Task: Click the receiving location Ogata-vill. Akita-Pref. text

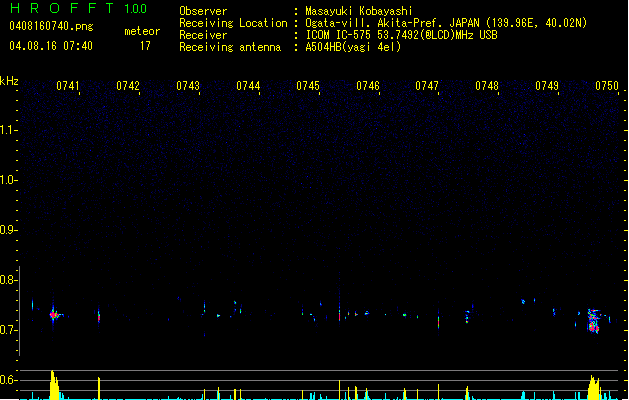Action: pyautogui.click(x=375, y=23)
